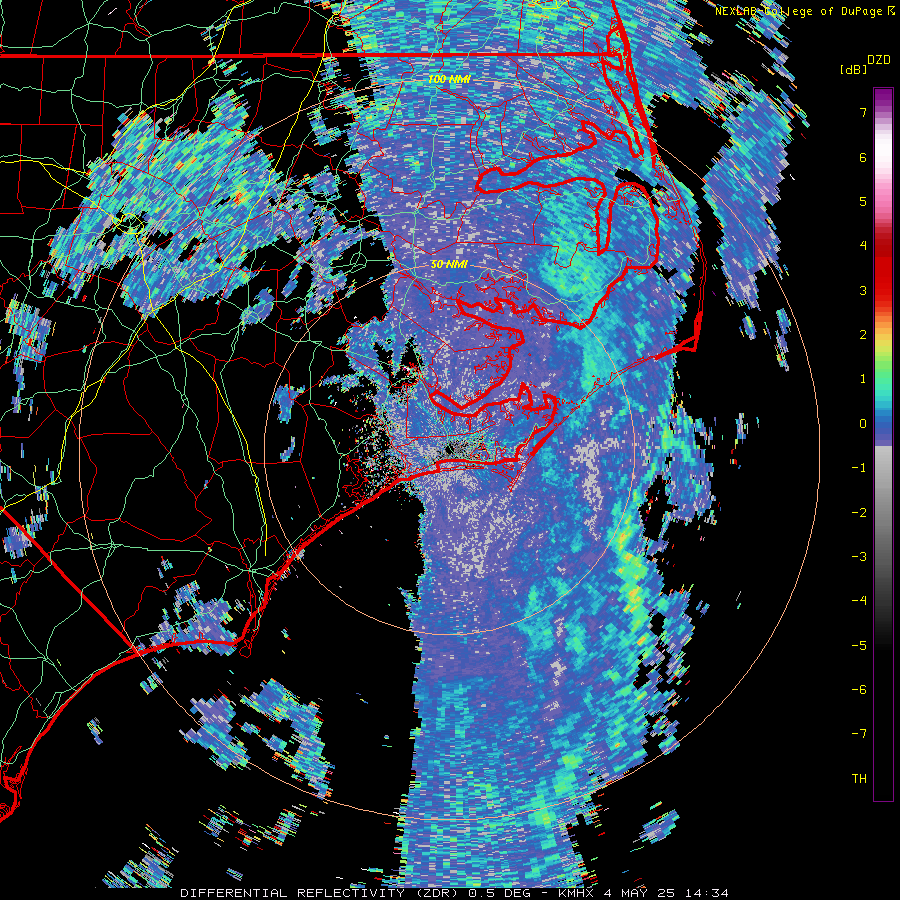Click the '2' value on the color scale

[863, 335]
